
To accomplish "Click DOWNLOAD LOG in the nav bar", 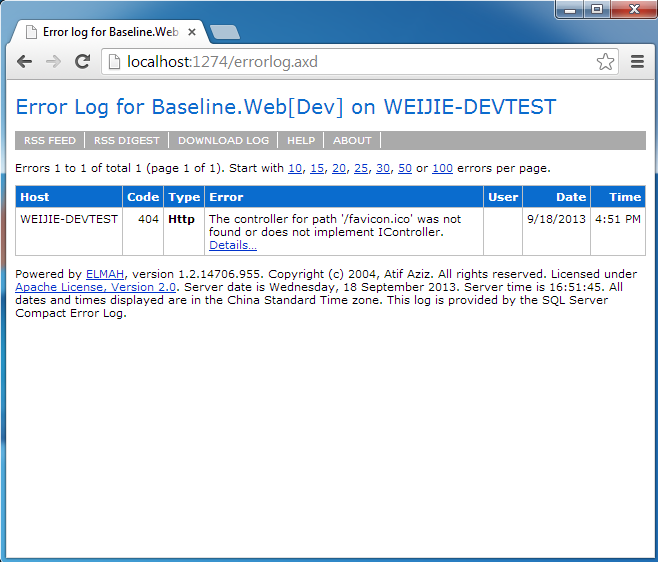I will 223,140.
